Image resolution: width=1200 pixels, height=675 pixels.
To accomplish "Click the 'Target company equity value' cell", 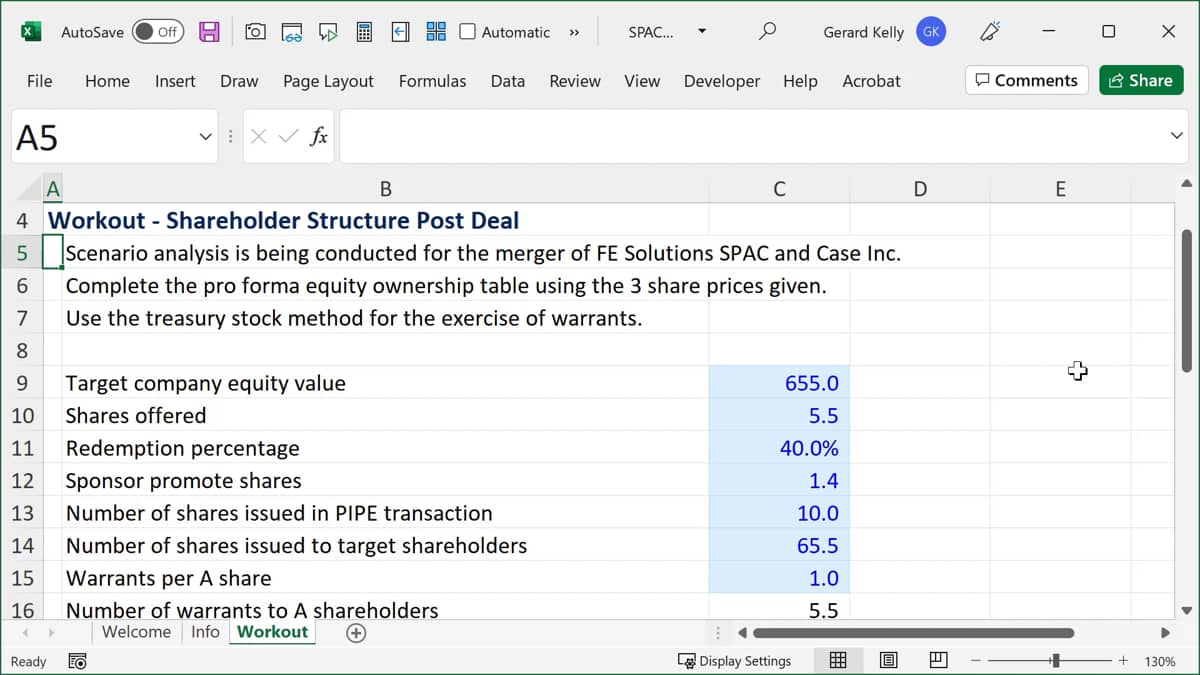I will tap(386, 383).
